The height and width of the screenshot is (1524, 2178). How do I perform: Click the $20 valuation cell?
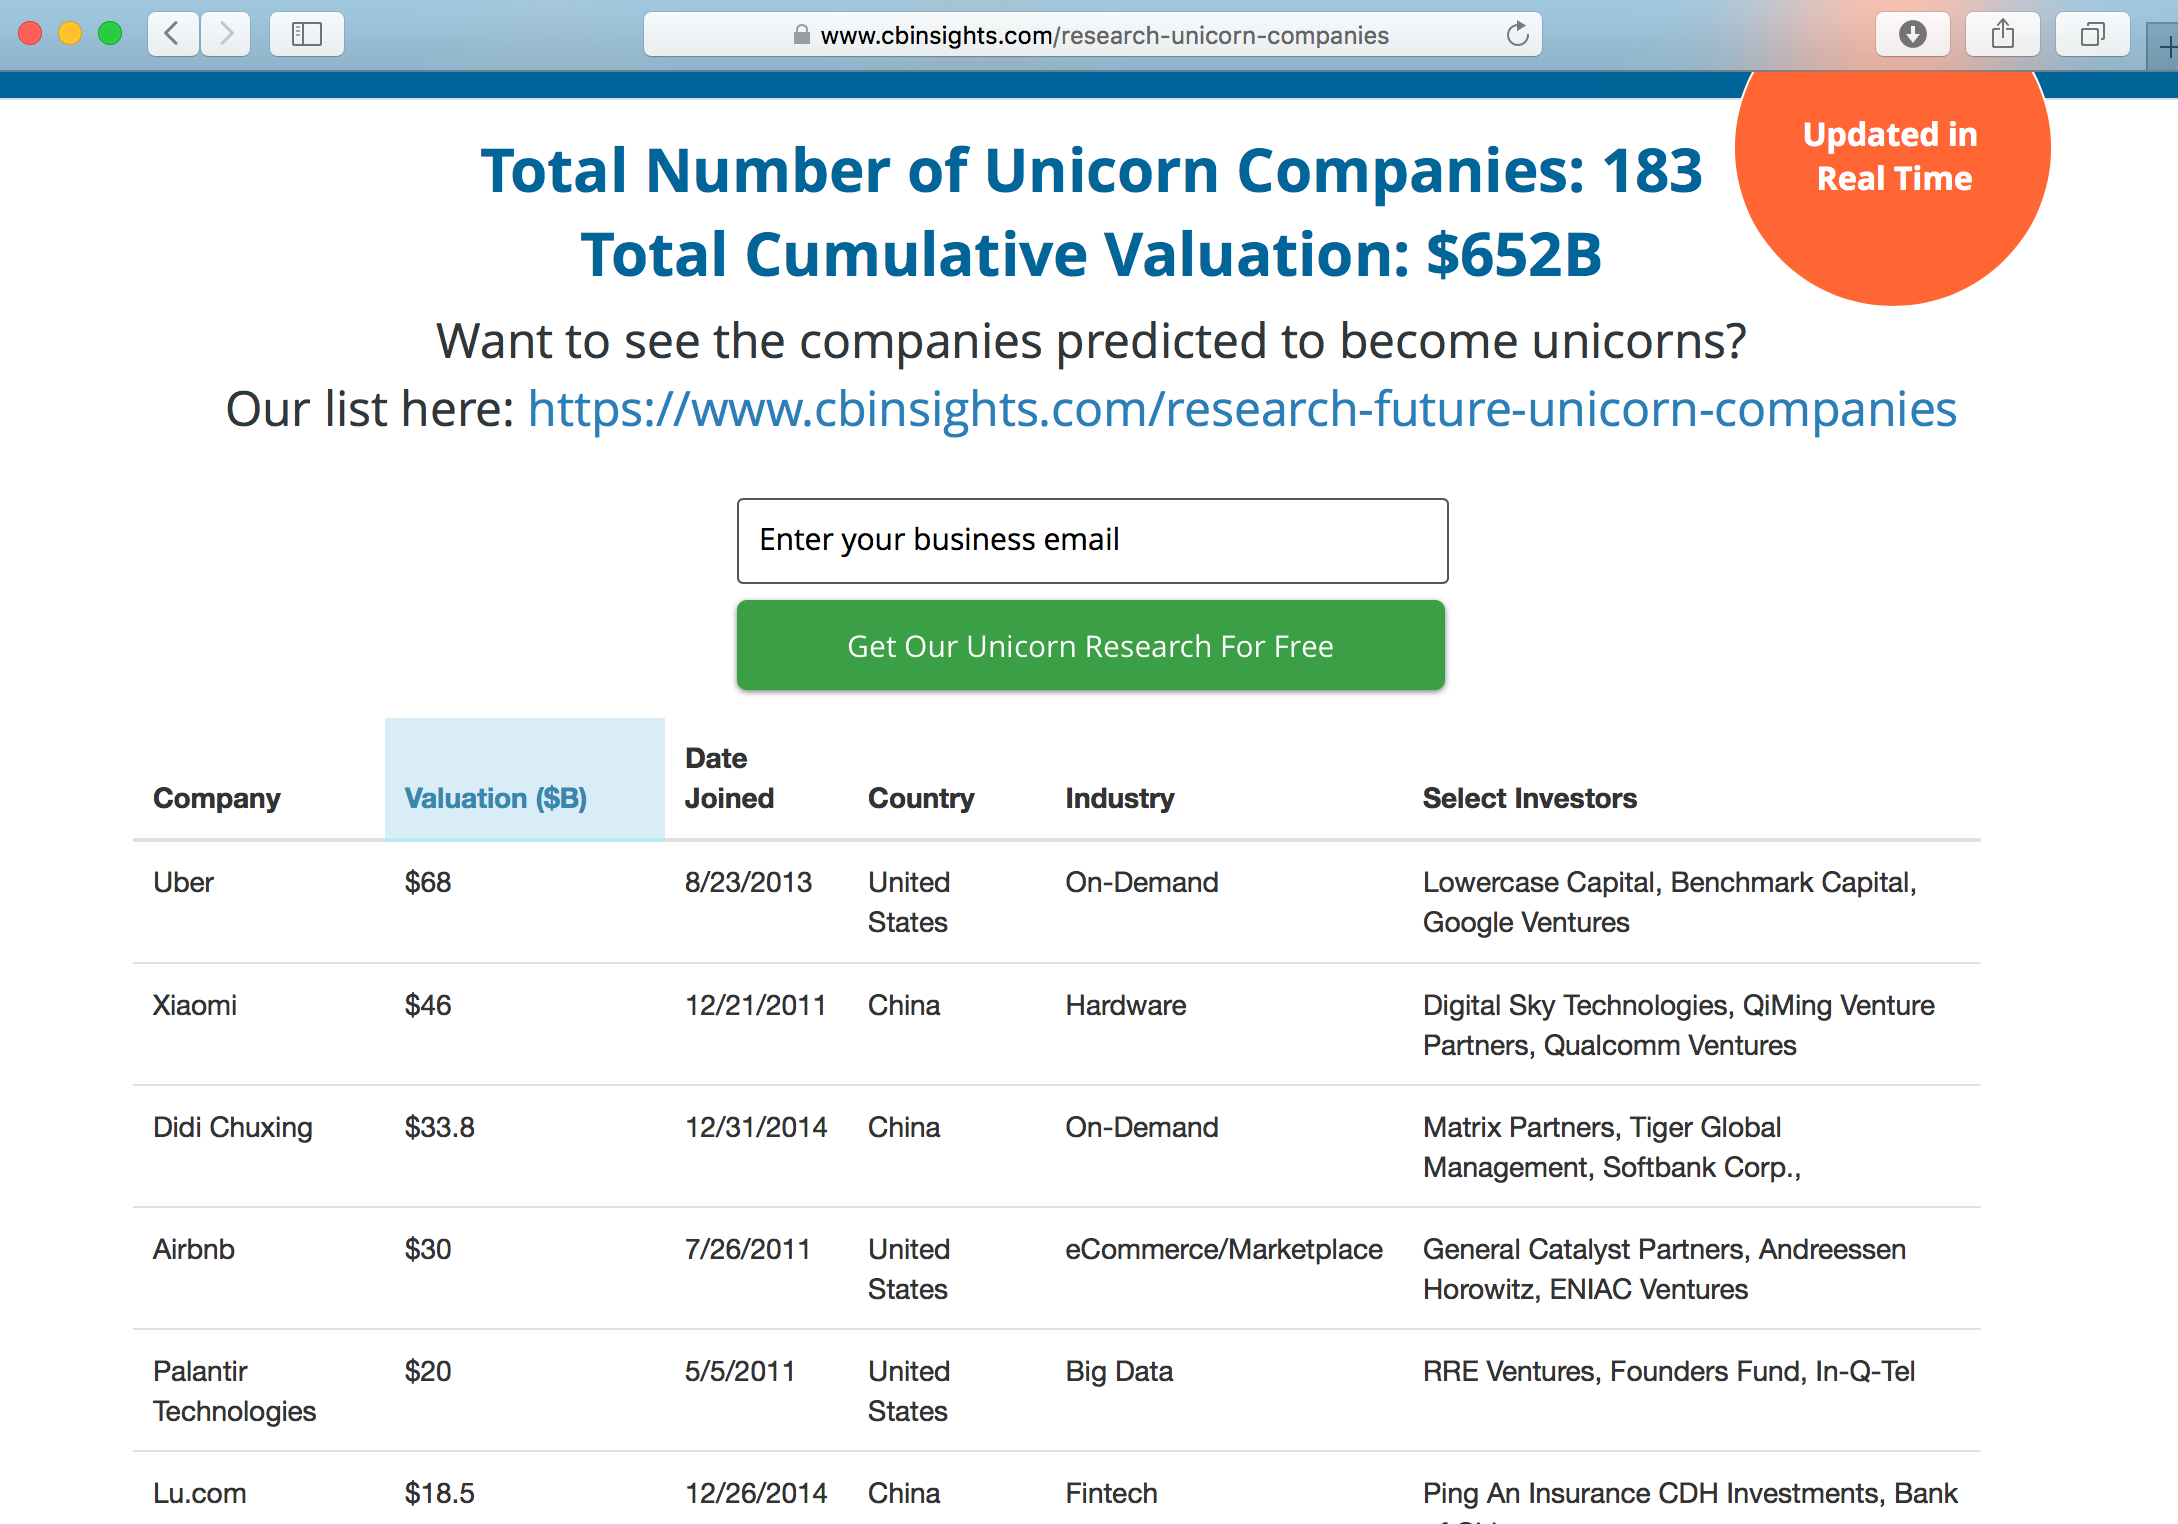pyautogui.click(x=428, y=1371)
